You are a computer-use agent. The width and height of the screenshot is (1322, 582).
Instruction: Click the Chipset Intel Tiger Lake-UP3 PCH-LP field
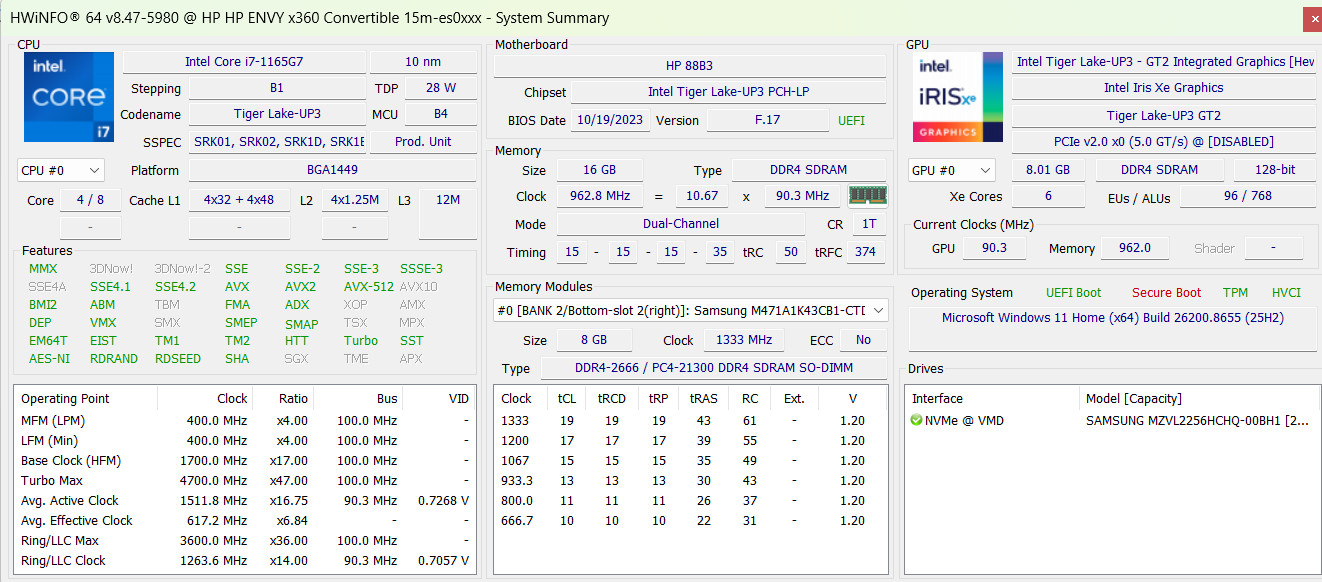coord(728,92)
